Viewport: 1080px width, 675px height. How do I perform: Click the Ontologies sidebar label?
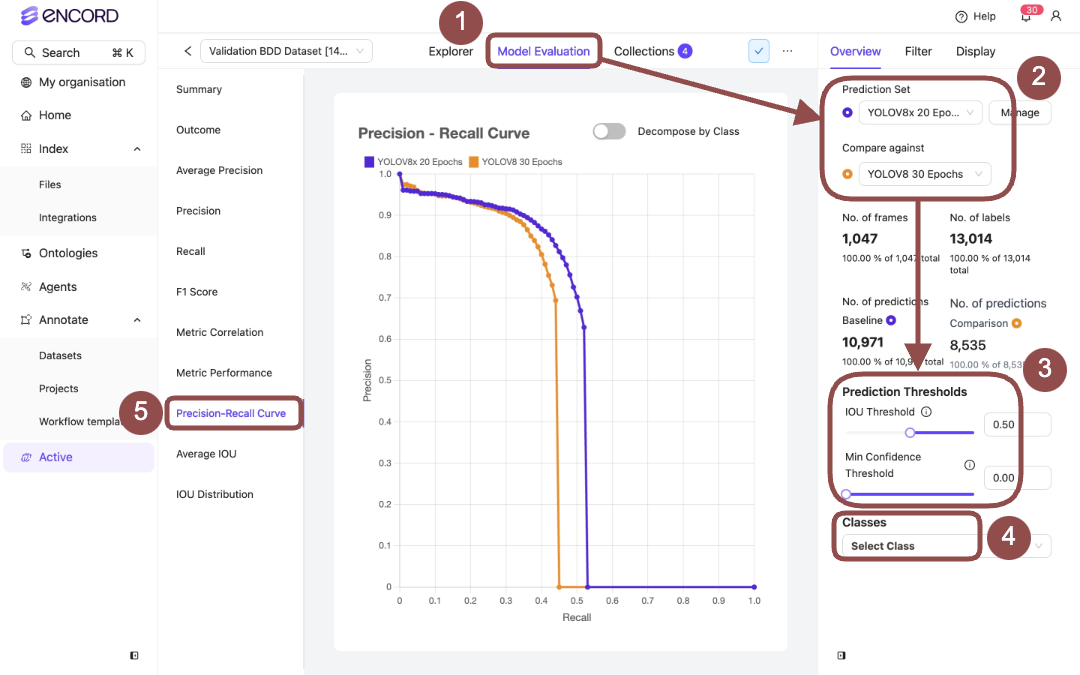[68, 253]
